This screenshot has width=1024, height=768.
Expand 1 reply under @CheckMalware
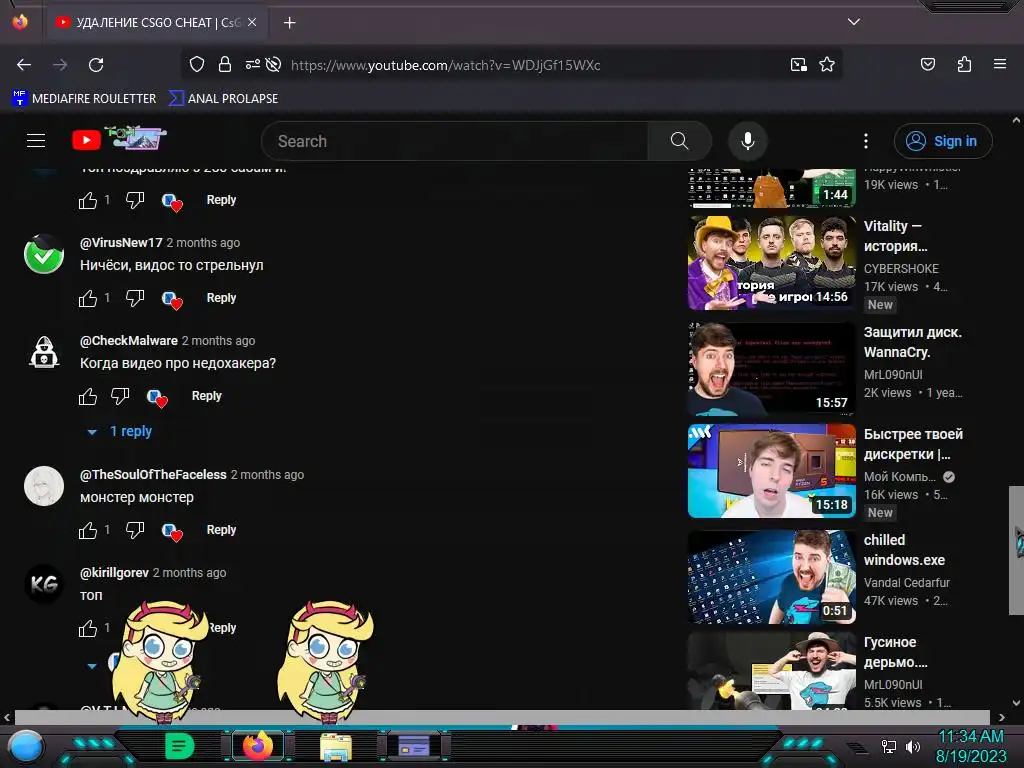(x=120, y=432)
